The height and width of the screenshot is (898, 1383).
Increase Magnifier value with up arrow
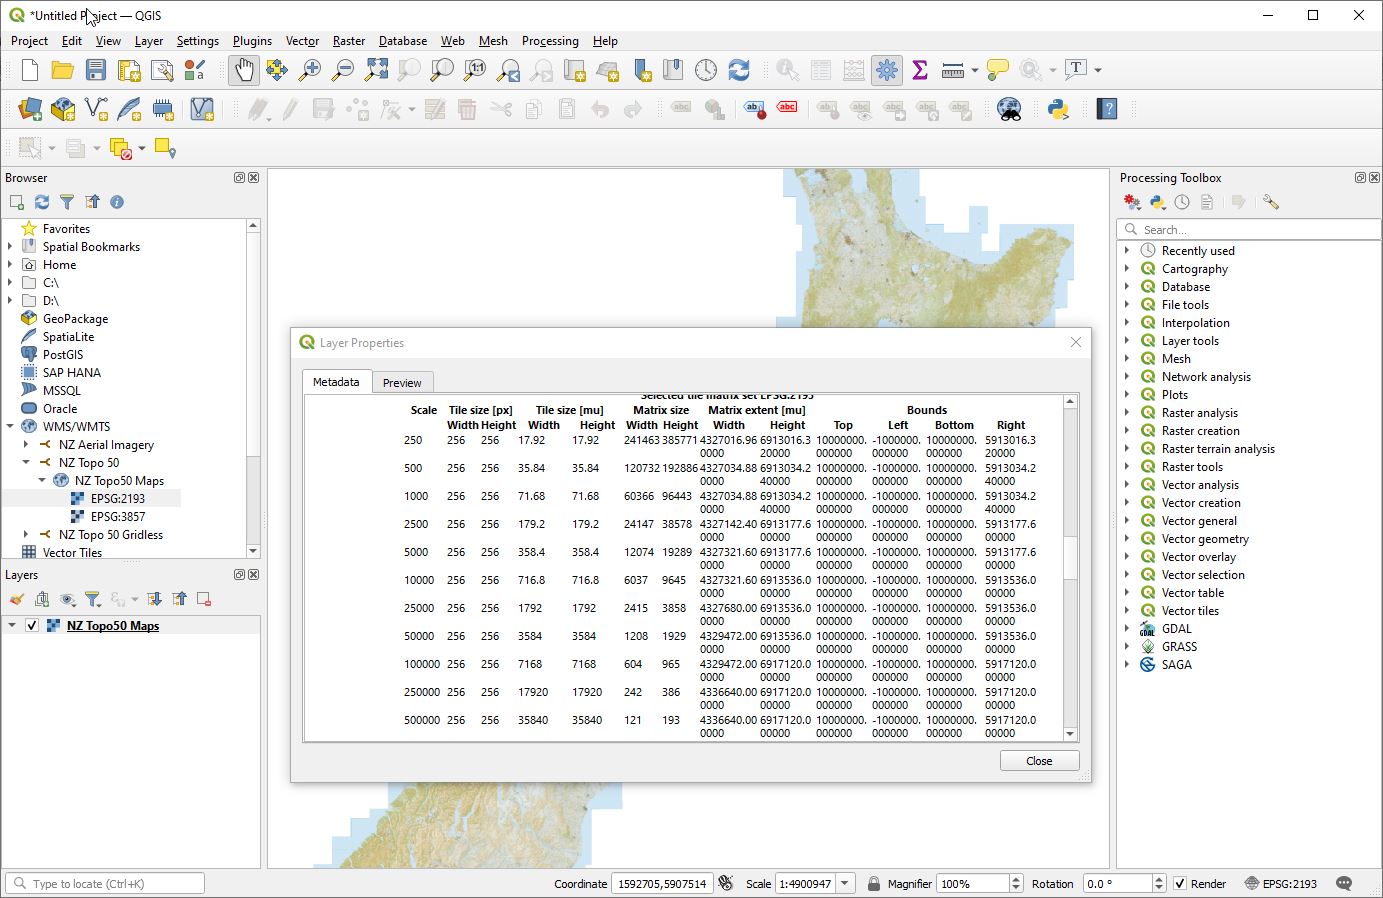[x=1017, y=879]
